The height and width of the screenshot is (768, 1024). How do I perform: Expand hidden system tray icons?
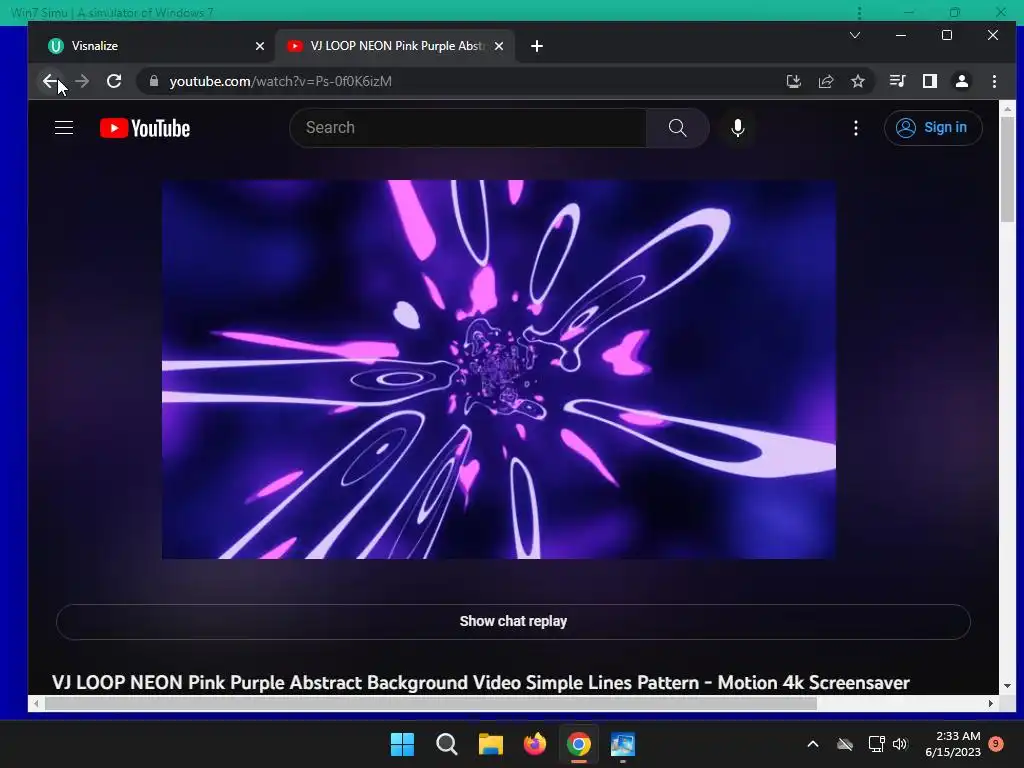(x=812, y=744)
